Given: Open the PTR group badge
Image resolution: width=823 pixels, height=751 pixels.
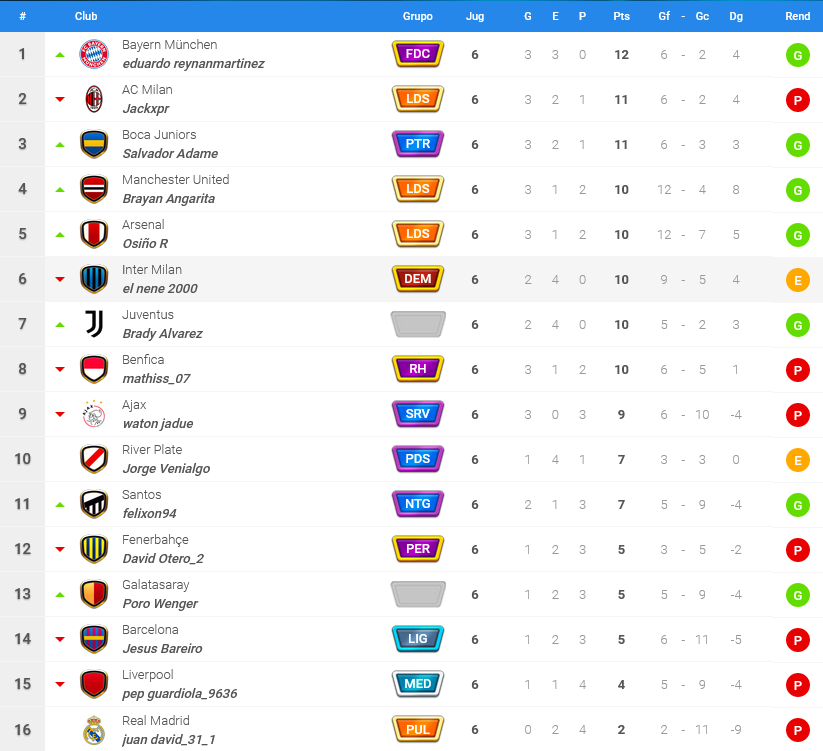Looking at the screenshot, I should tap(418, 144).
